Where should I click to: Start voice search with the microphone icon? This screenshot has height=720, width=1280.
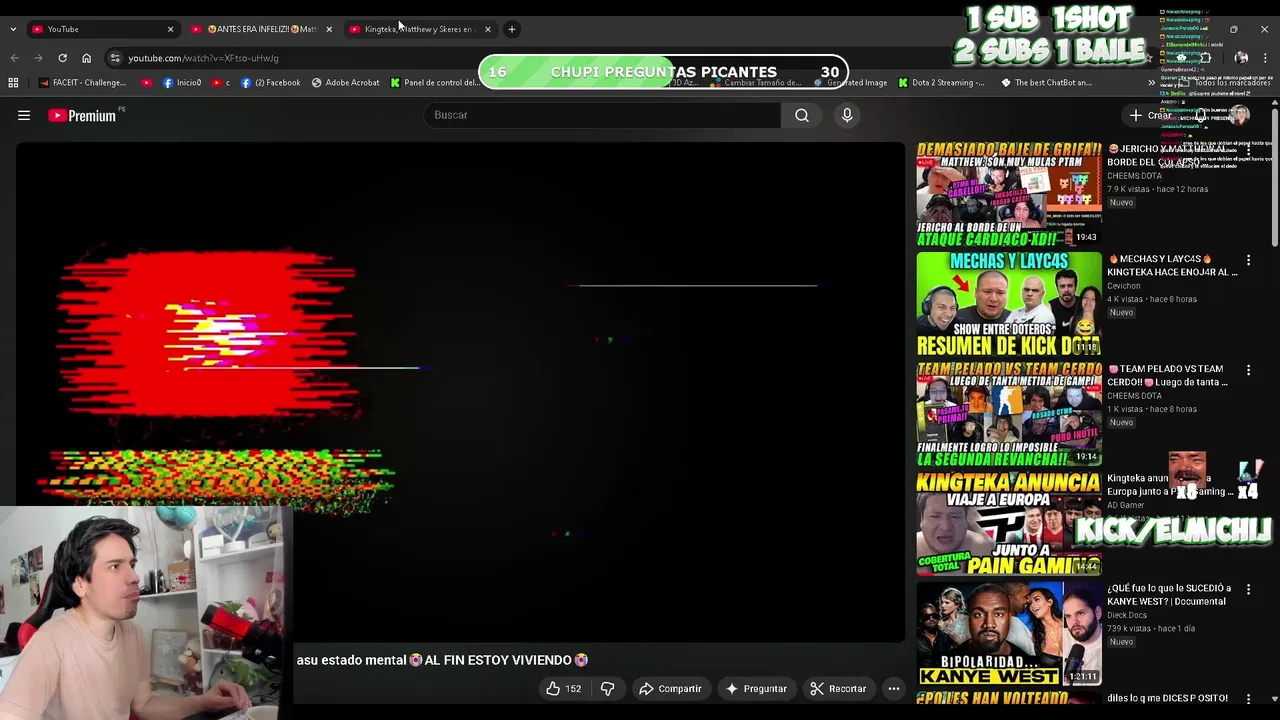pyautogui.click(x=847, y=115)
